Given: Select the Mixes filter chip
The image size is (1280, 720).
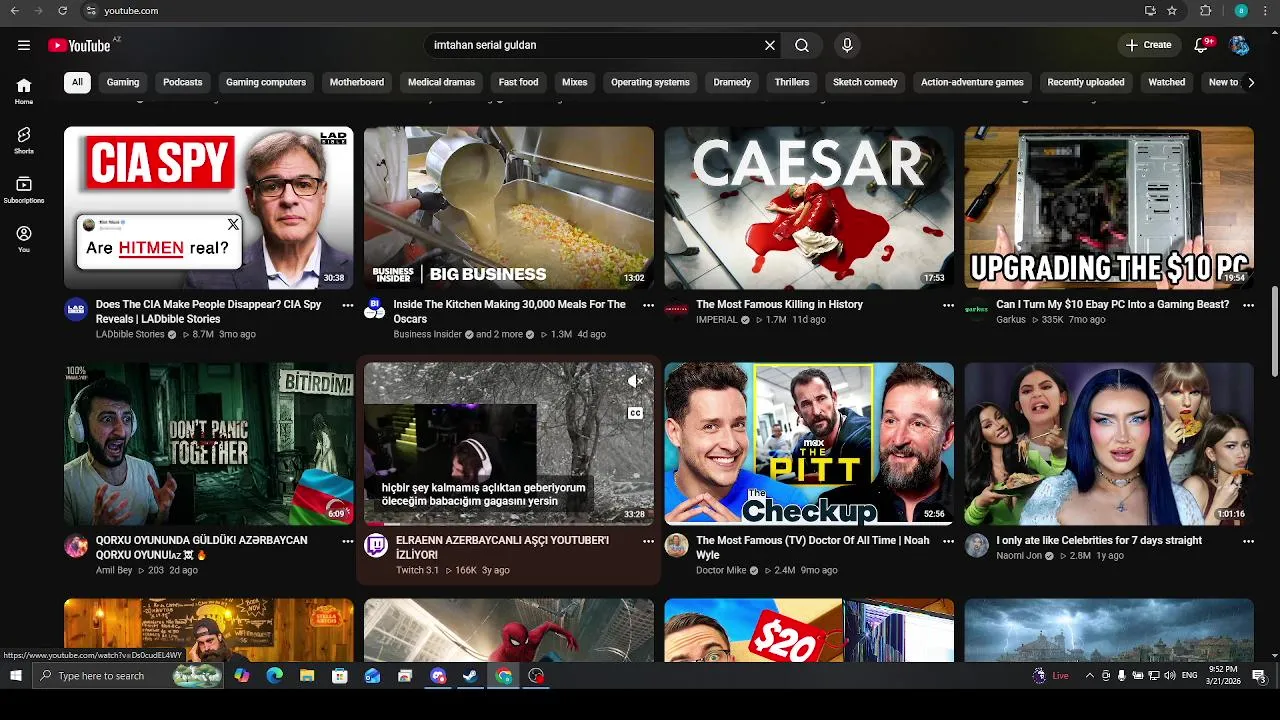Looking at the screenshot, I should coord(574,82).
